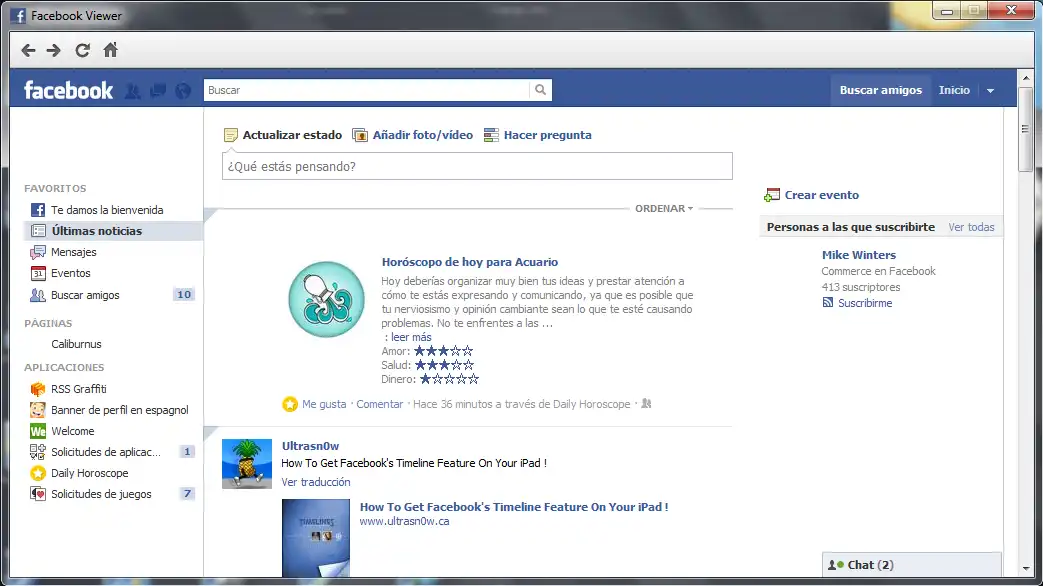Click Me gusta on horoscope post
Viewport: 1043px width, 586px height.
tap(324, 404)
